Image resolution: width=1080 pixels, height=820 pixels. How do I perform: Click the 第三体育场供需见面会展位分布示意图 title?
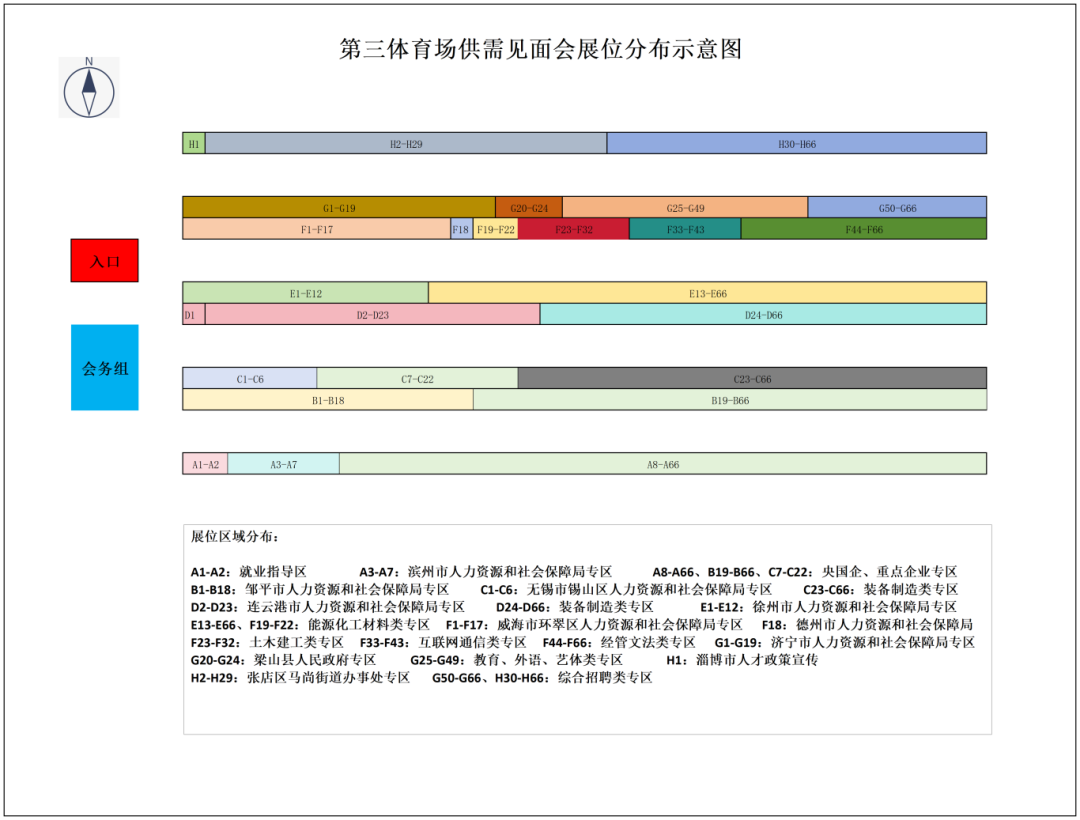pyautogui.click(x=540, y=49)
